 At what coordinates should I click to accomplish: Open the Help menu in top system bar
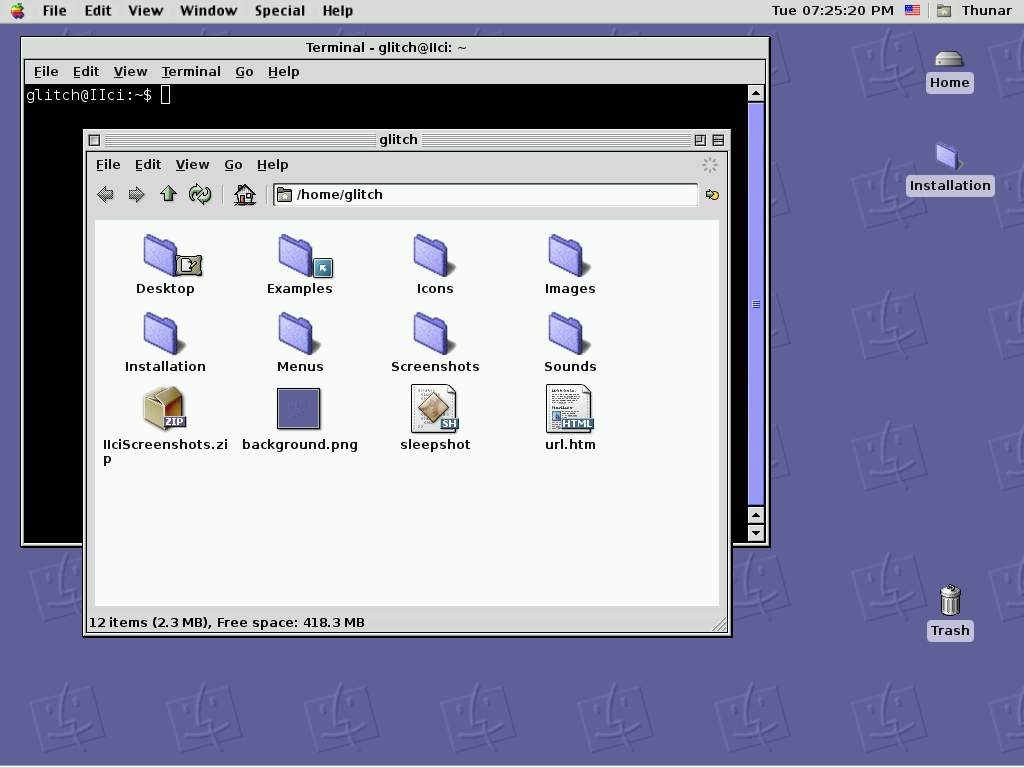[x=338, y=10]
